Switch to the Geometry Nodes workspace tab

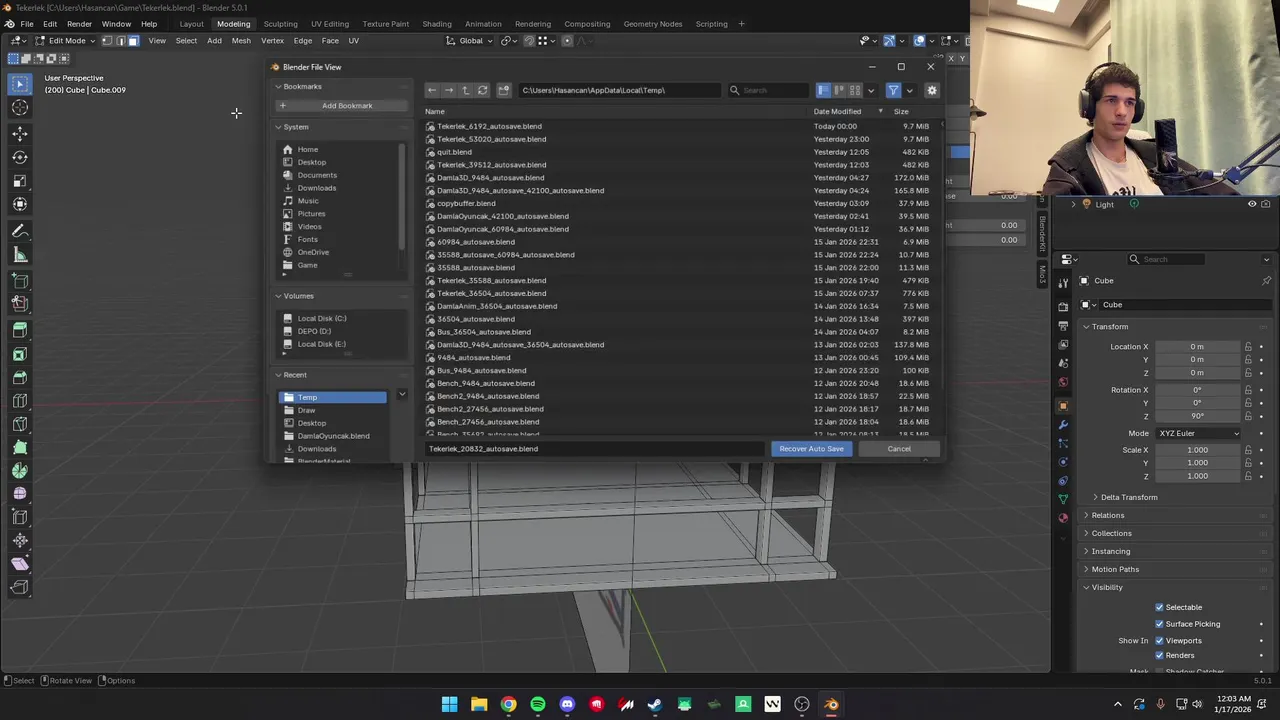tap(653, 24)
